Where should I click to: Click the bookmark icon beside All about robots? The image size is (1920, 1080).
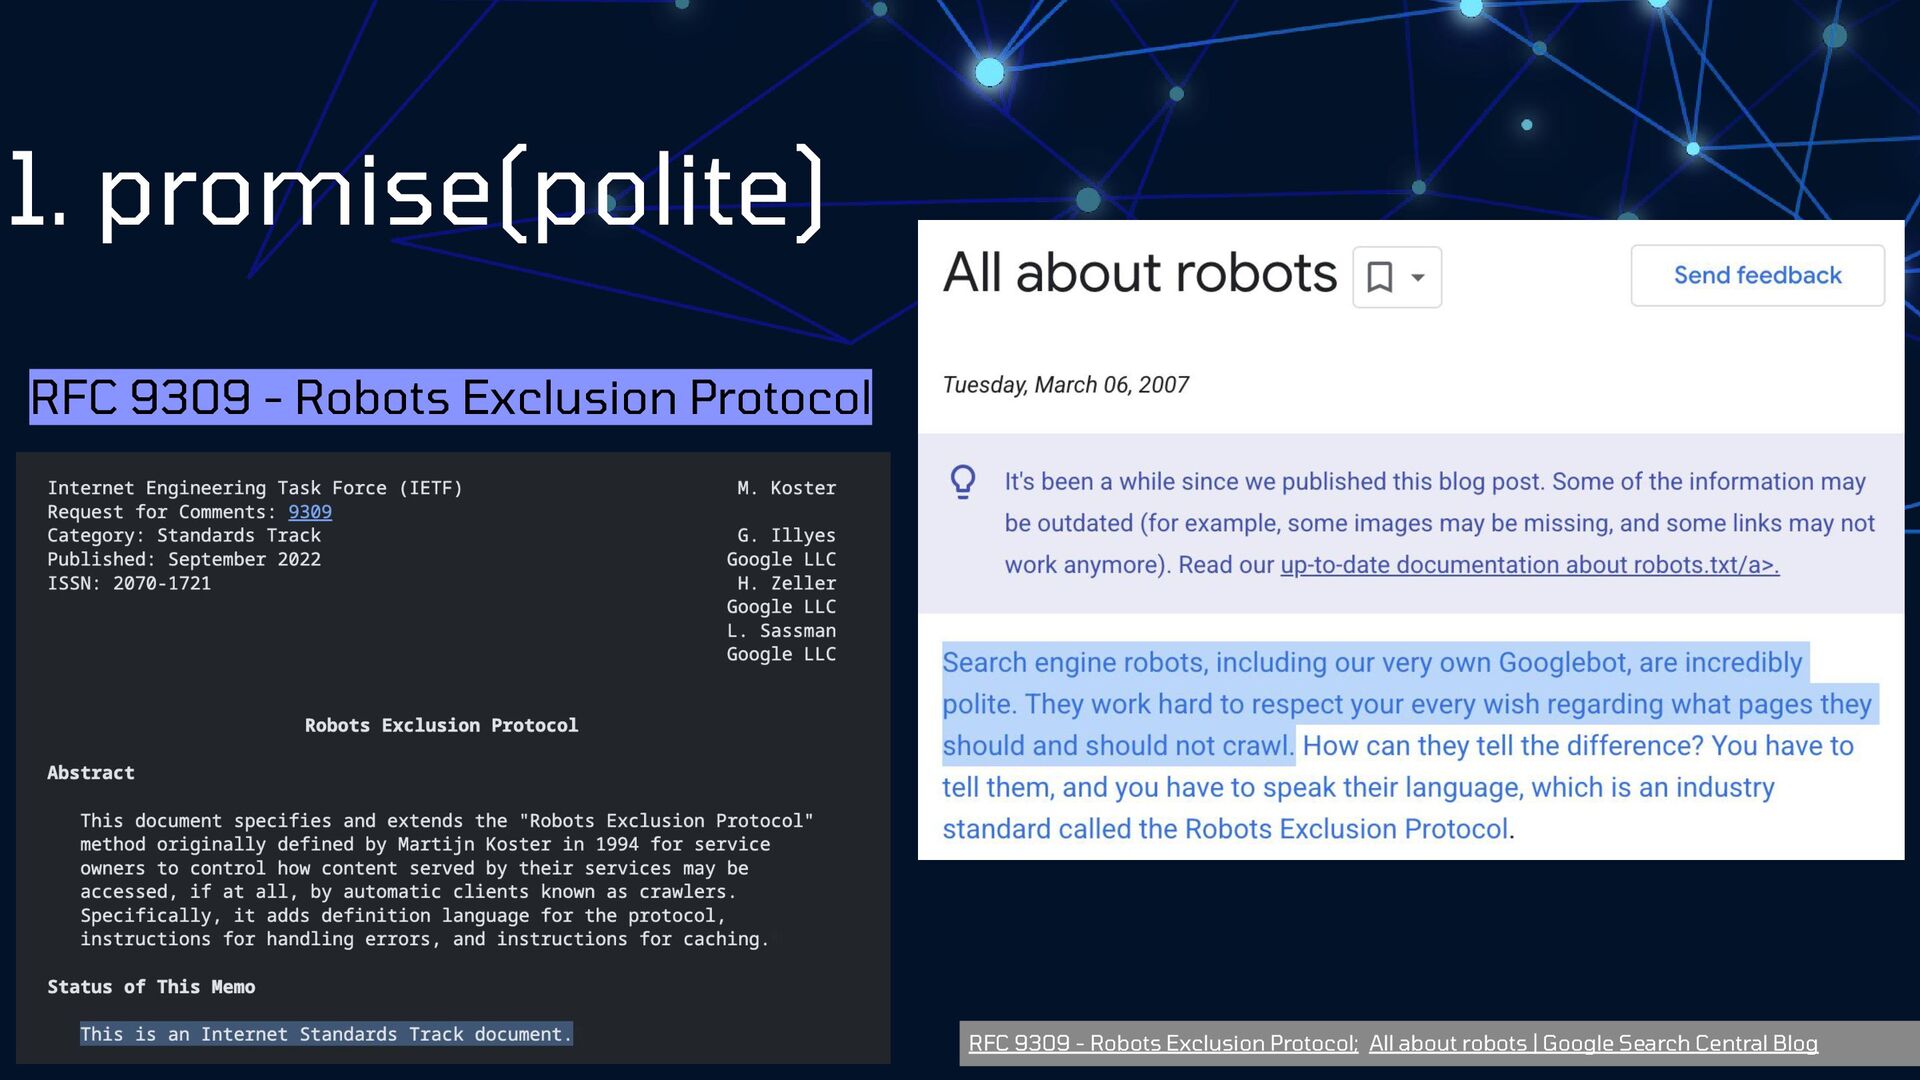click(x=1380, y=277)
